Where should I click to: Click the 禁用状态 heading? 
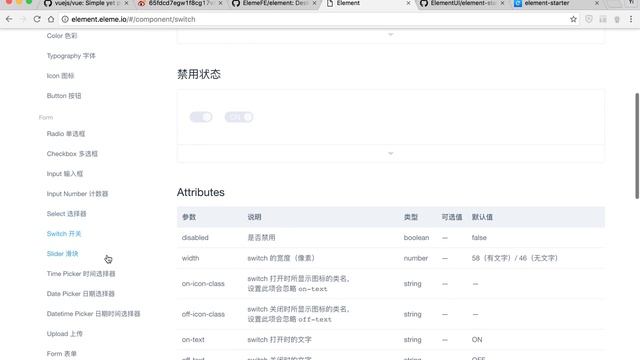pyautogui.click(x=199, y=74)
